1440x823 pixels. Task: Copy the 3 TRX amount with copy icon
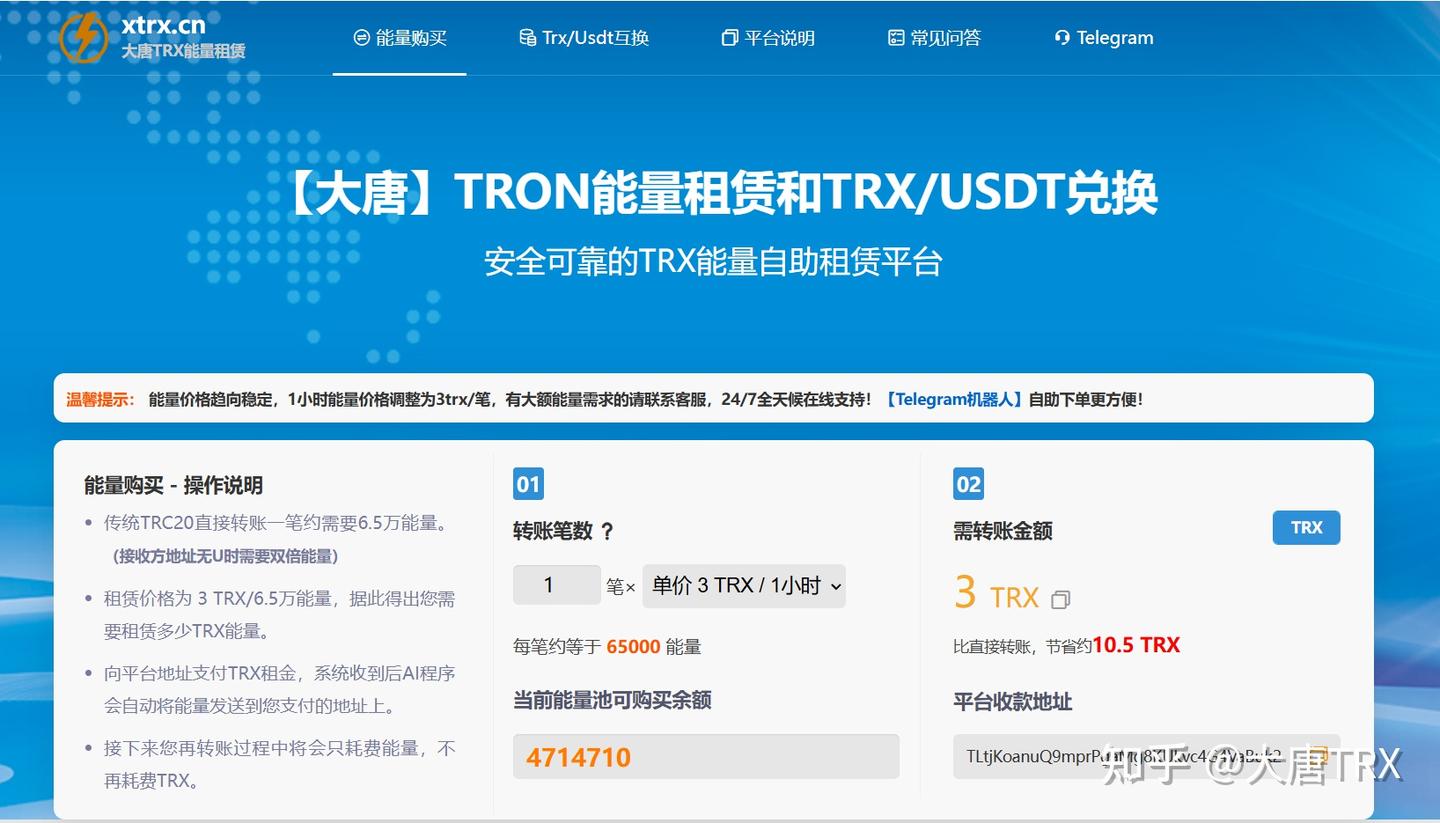click(1060, 598)
